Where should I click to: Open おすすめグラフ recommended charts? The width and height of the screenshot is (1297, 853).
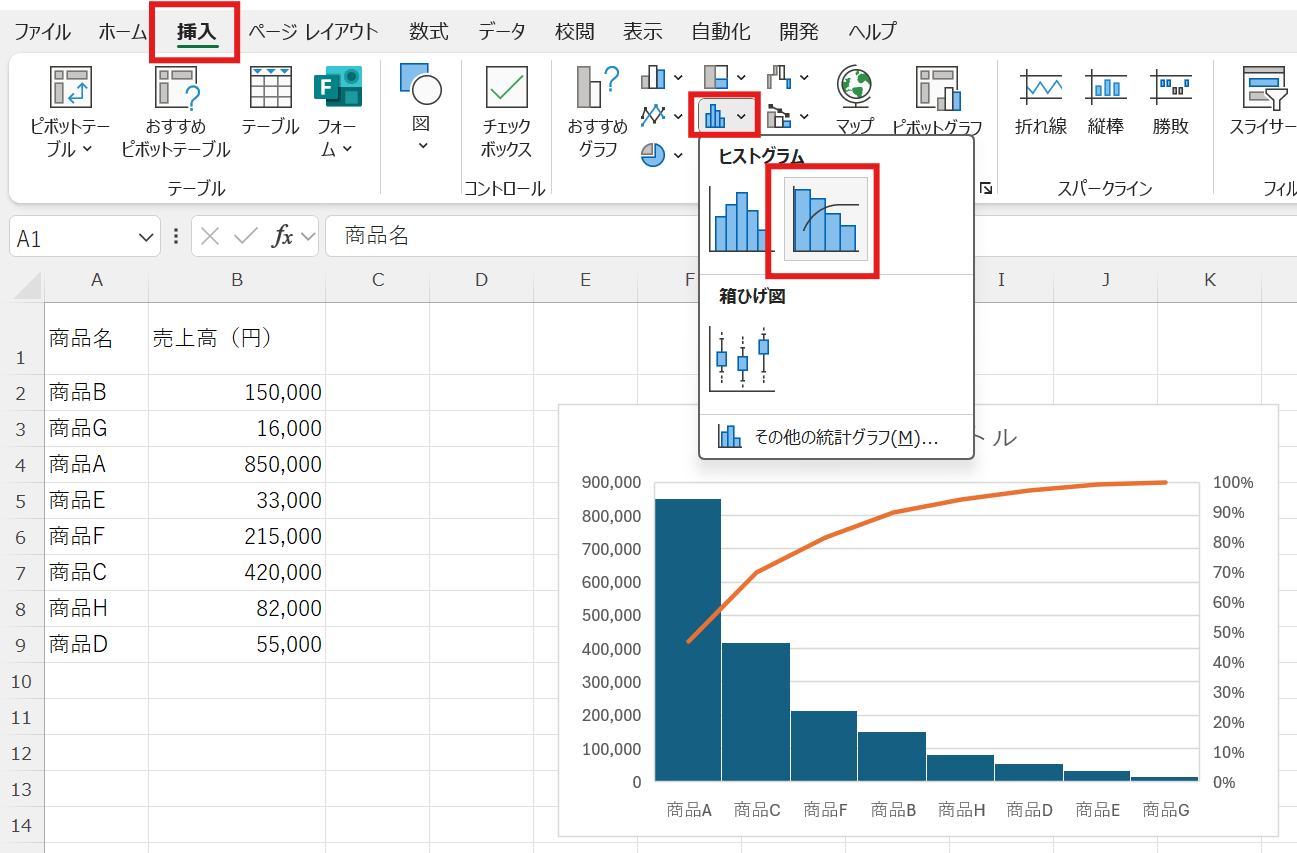(597, 89)
